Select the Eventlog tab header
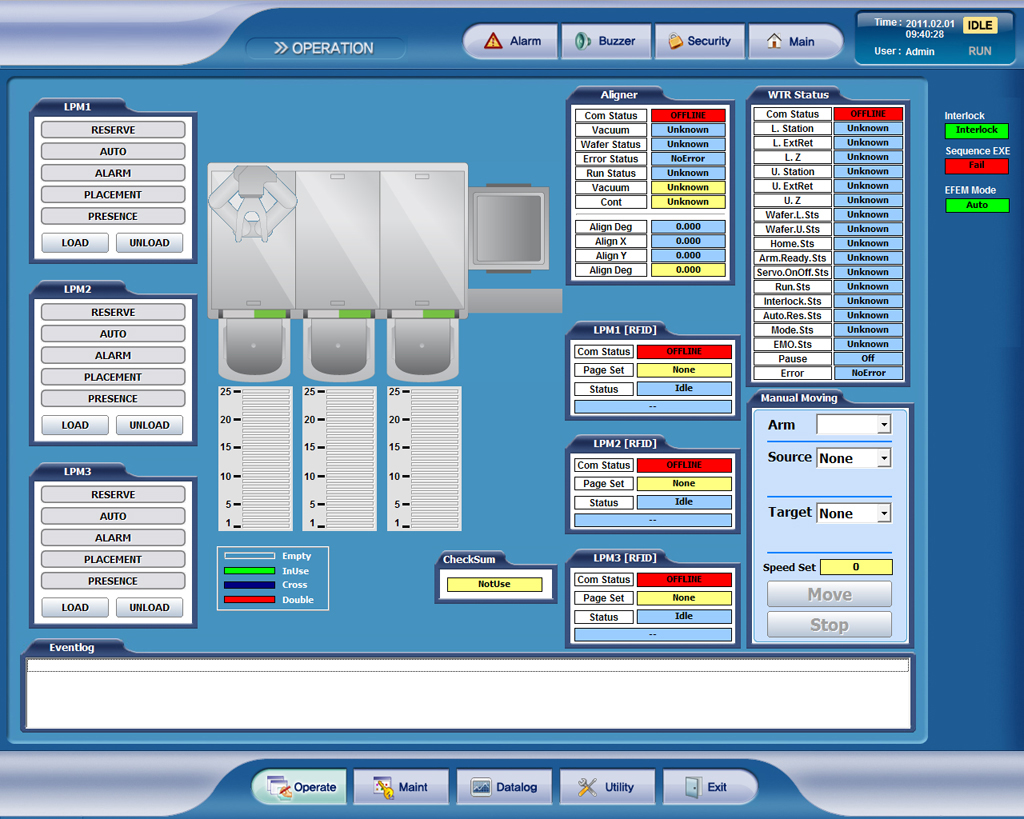This screenshot has height=819, width=1024. (72, 647)
